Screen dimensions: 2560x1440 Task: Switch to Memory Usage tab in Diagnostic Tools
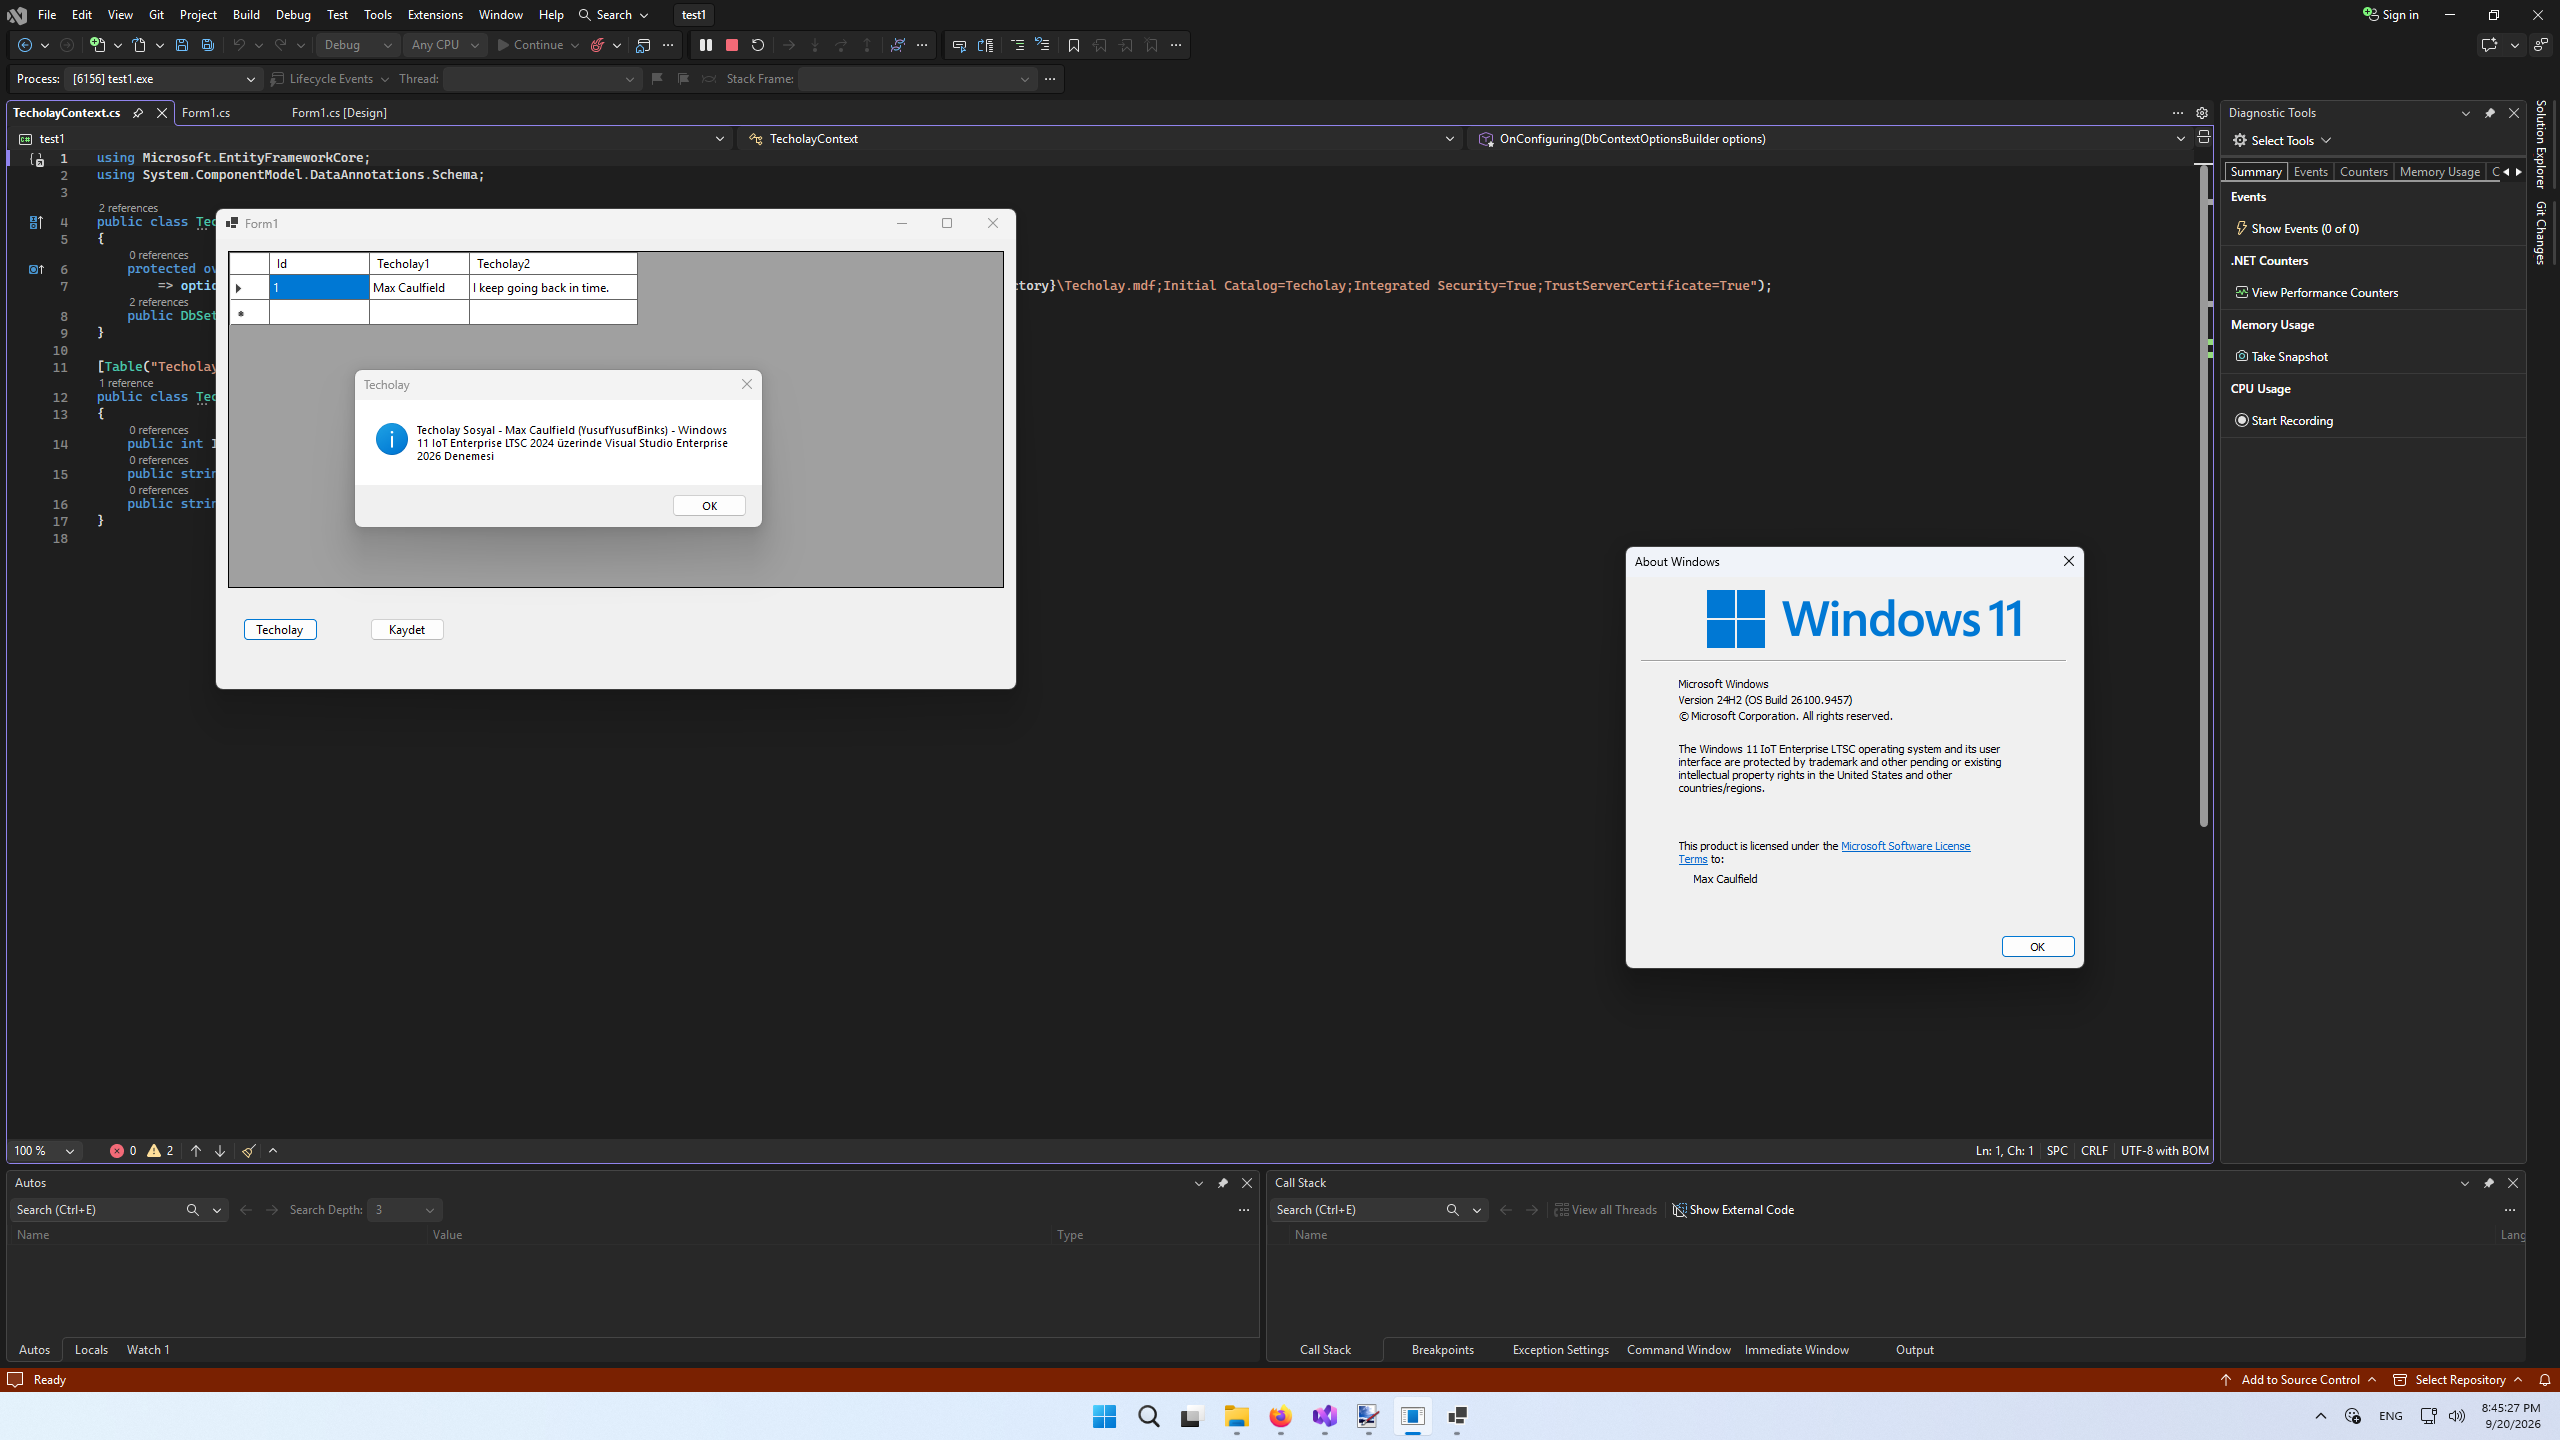(x=2439, y=172)
